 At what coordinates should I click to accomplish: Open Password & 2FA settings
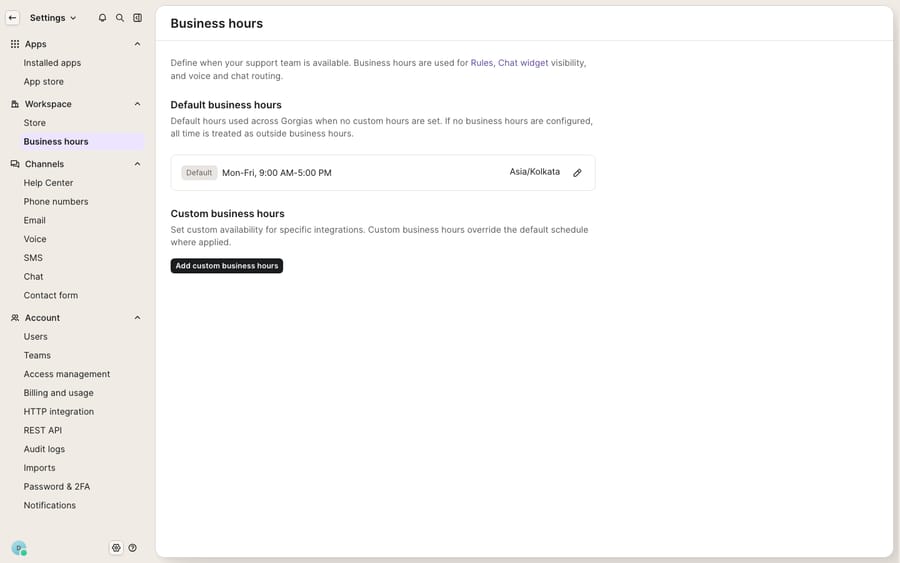(x=57, y=487)
